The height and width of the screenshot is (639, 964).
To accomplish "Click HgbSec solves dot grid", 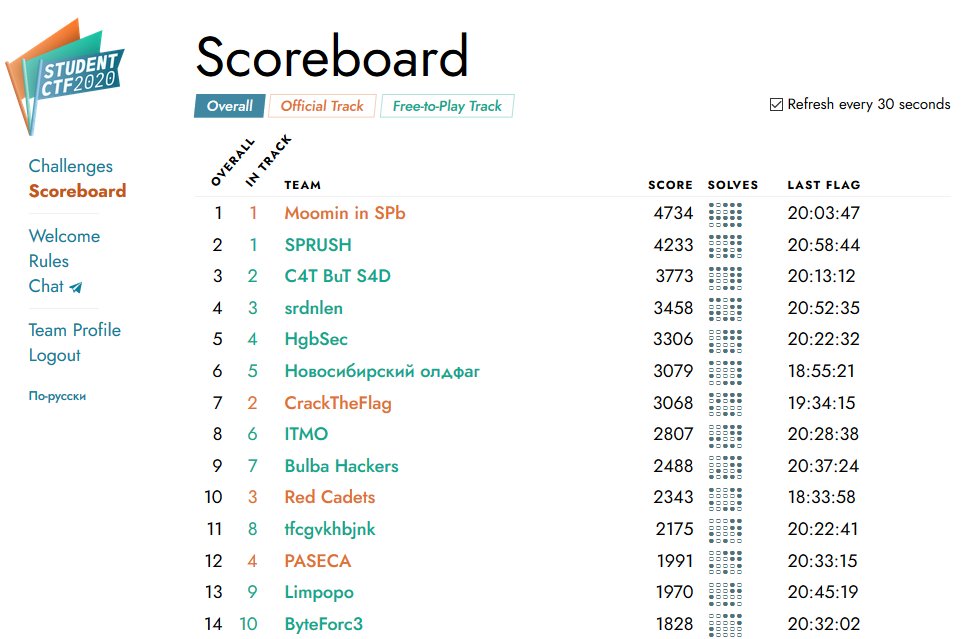I will [x=725, y=341].
